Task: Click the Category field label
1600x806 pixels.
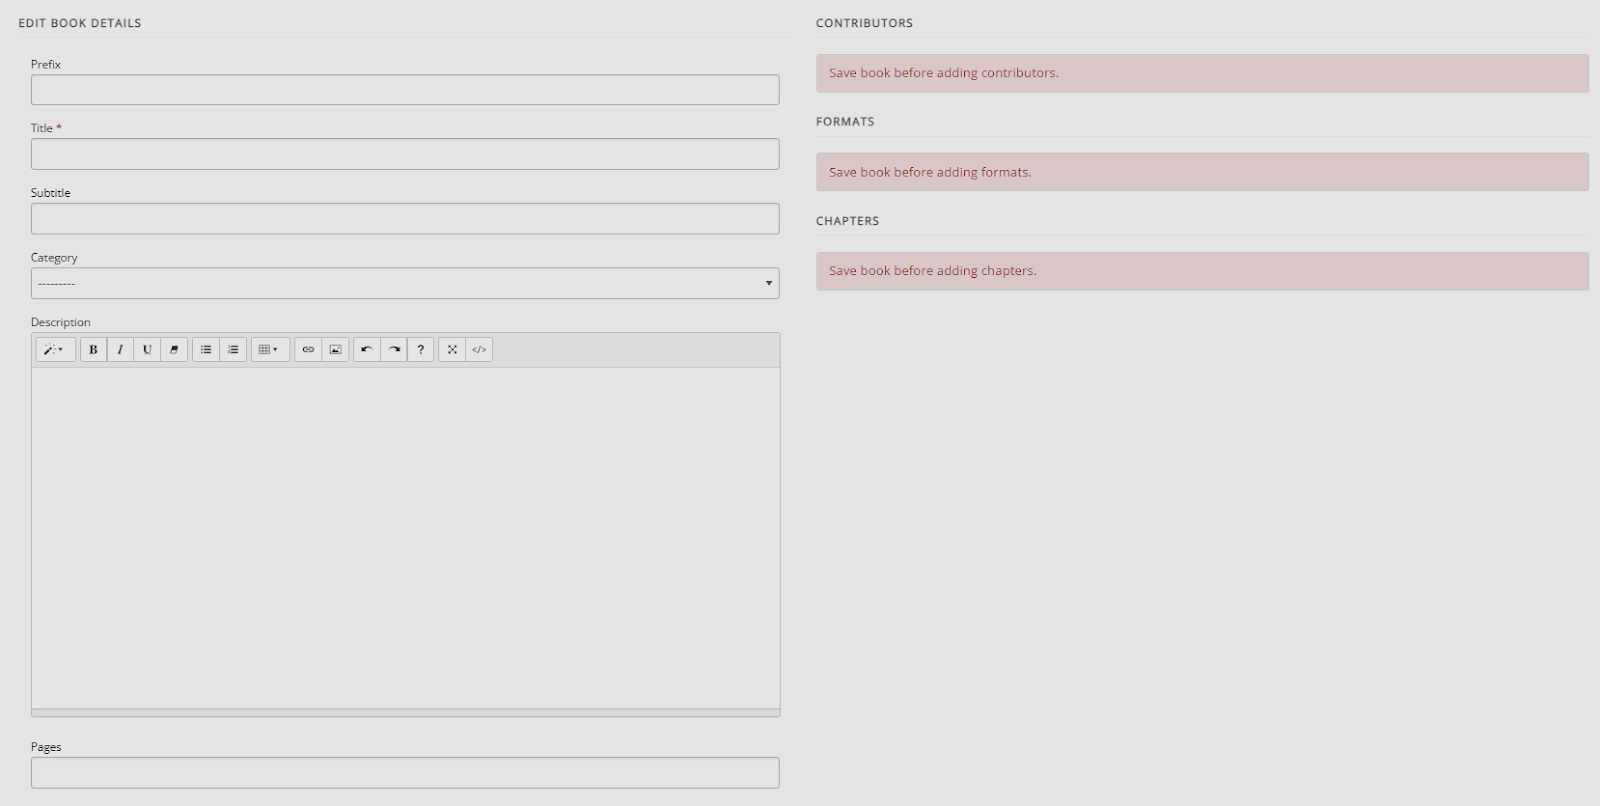Action: coord(54,258)
